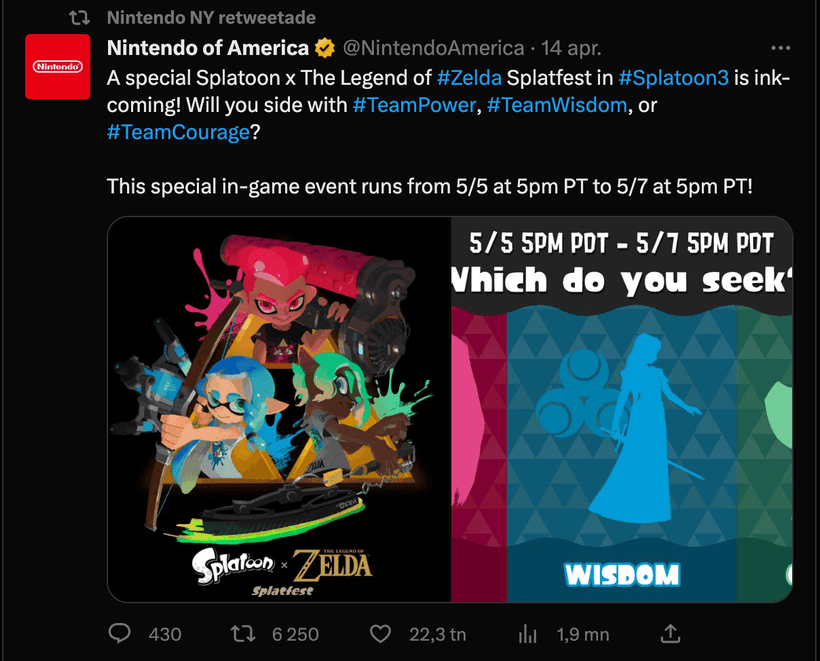This screenshot has height=661, width=820.
Task: Open the Nintendo NY retweetade link
Action: [211, 18]
